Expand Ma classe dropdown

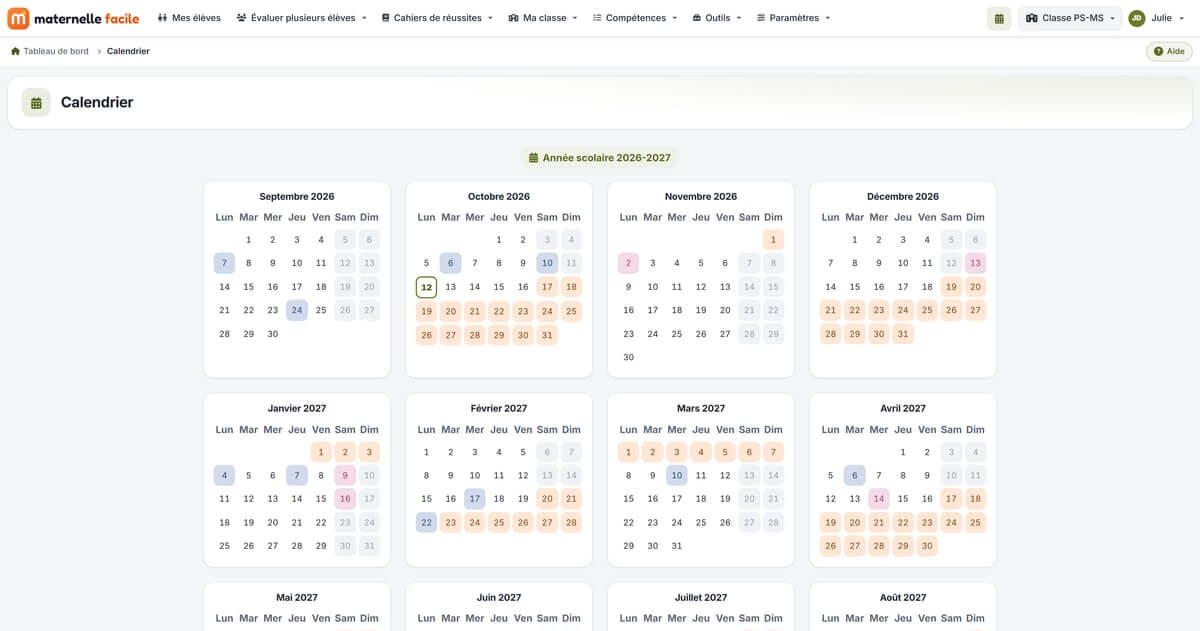[543, 18]
